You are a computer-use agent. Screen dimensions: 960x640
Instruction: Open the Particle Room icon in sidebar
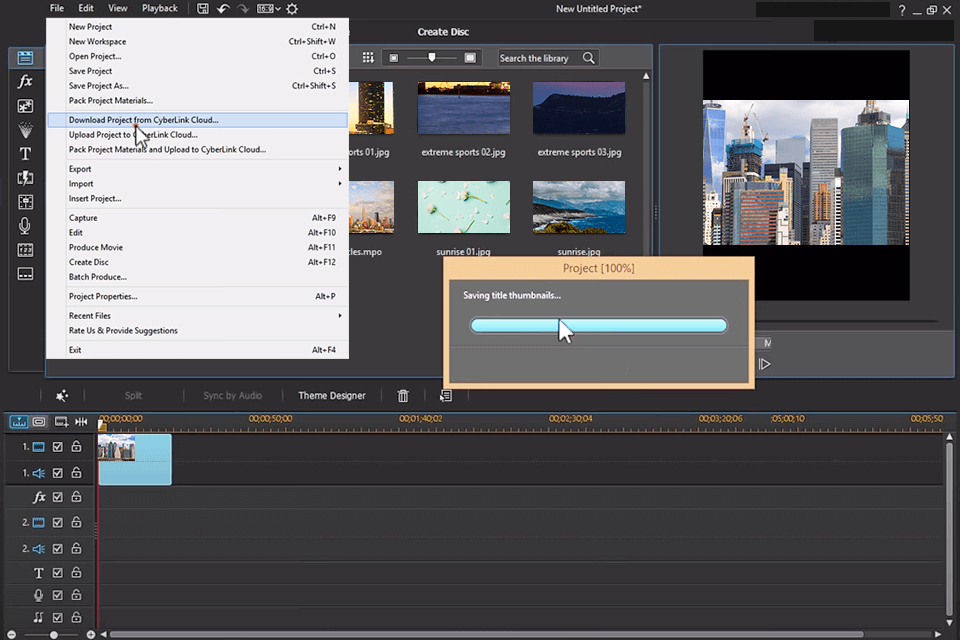25,130
